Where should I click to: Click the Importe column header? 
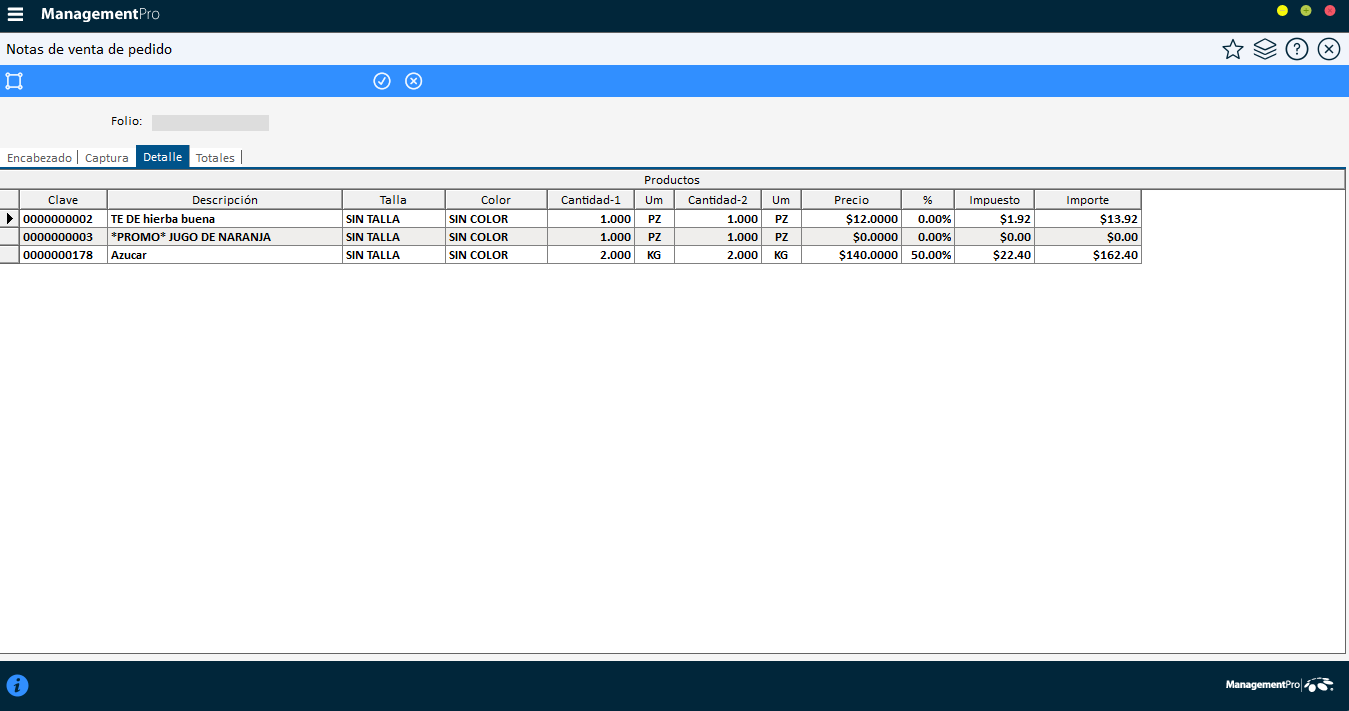coord(1087,200)
